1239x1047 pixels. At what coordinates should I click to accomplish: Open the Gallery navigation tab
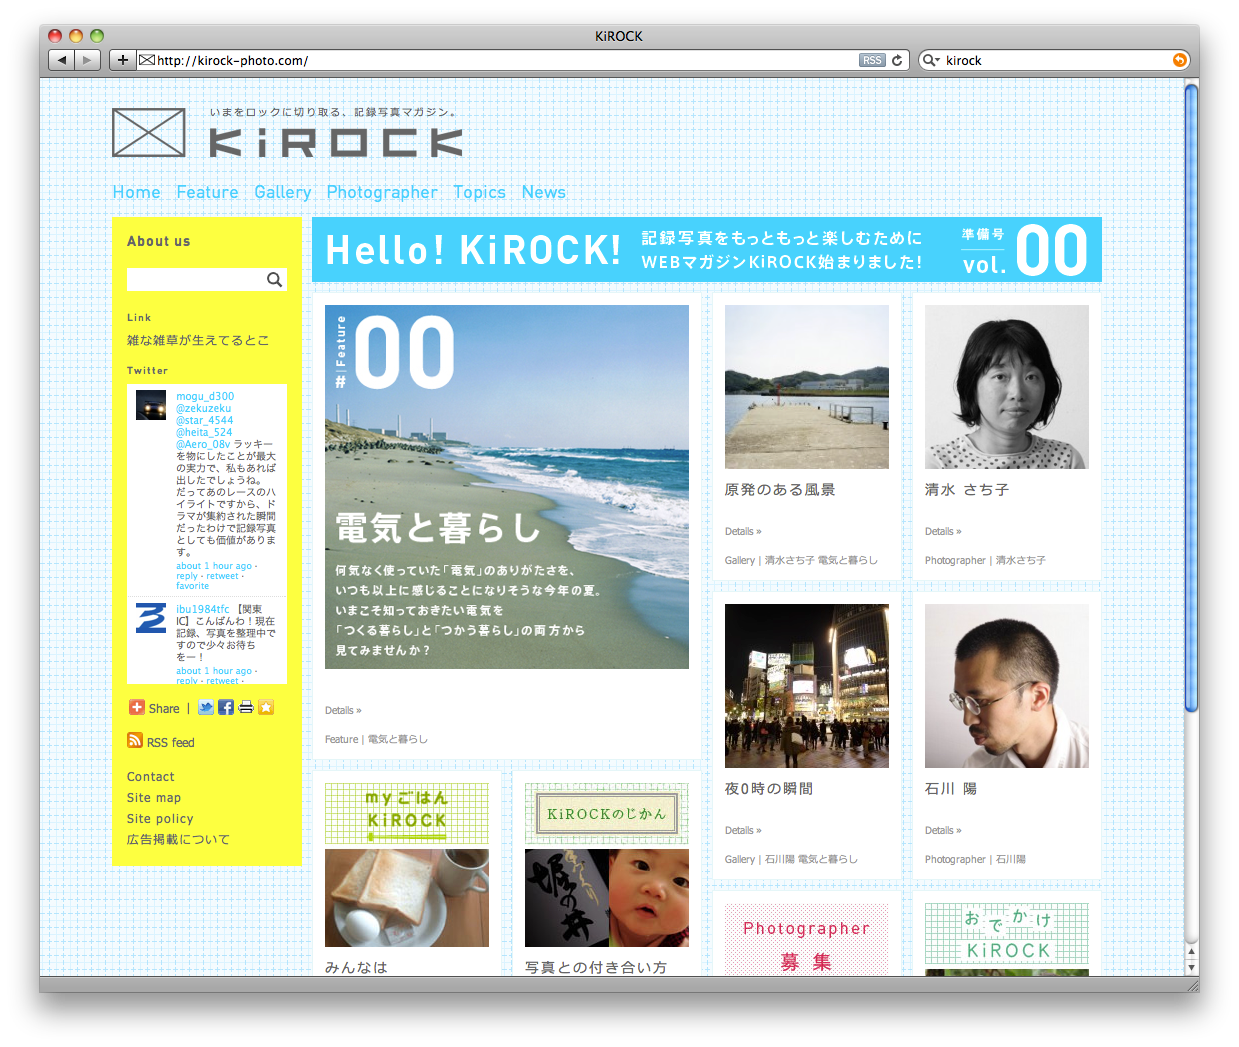coord(282,192)
